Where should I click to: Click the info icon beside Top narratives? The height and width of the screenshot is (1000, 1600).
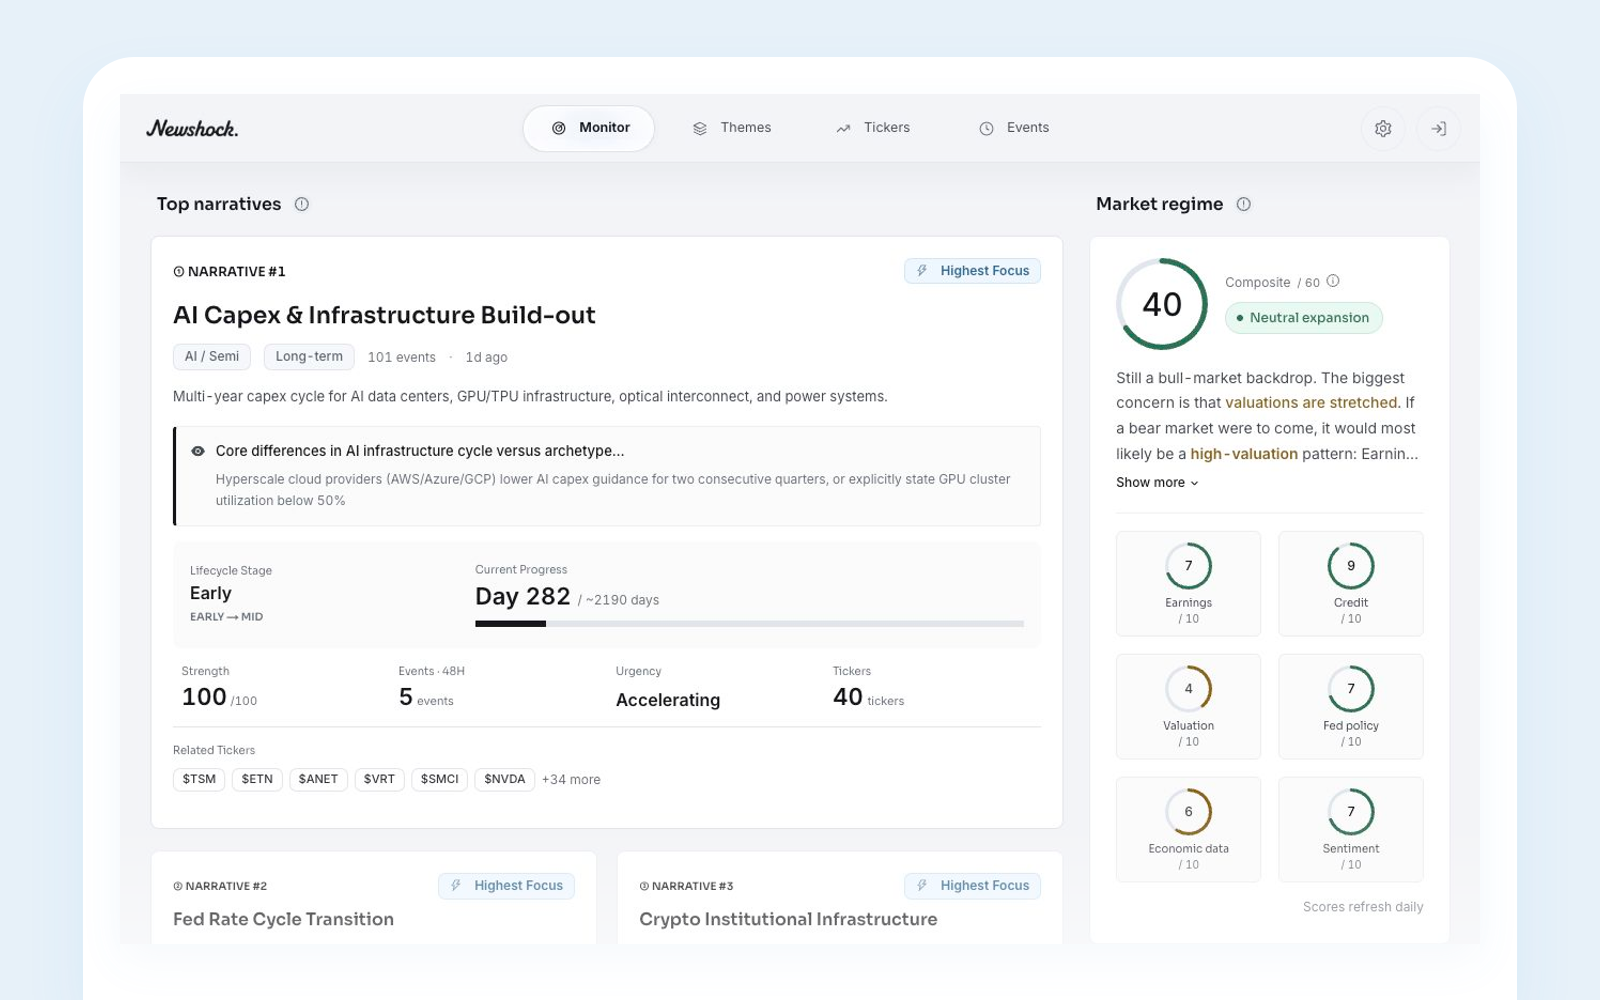[x=301, y=204]
